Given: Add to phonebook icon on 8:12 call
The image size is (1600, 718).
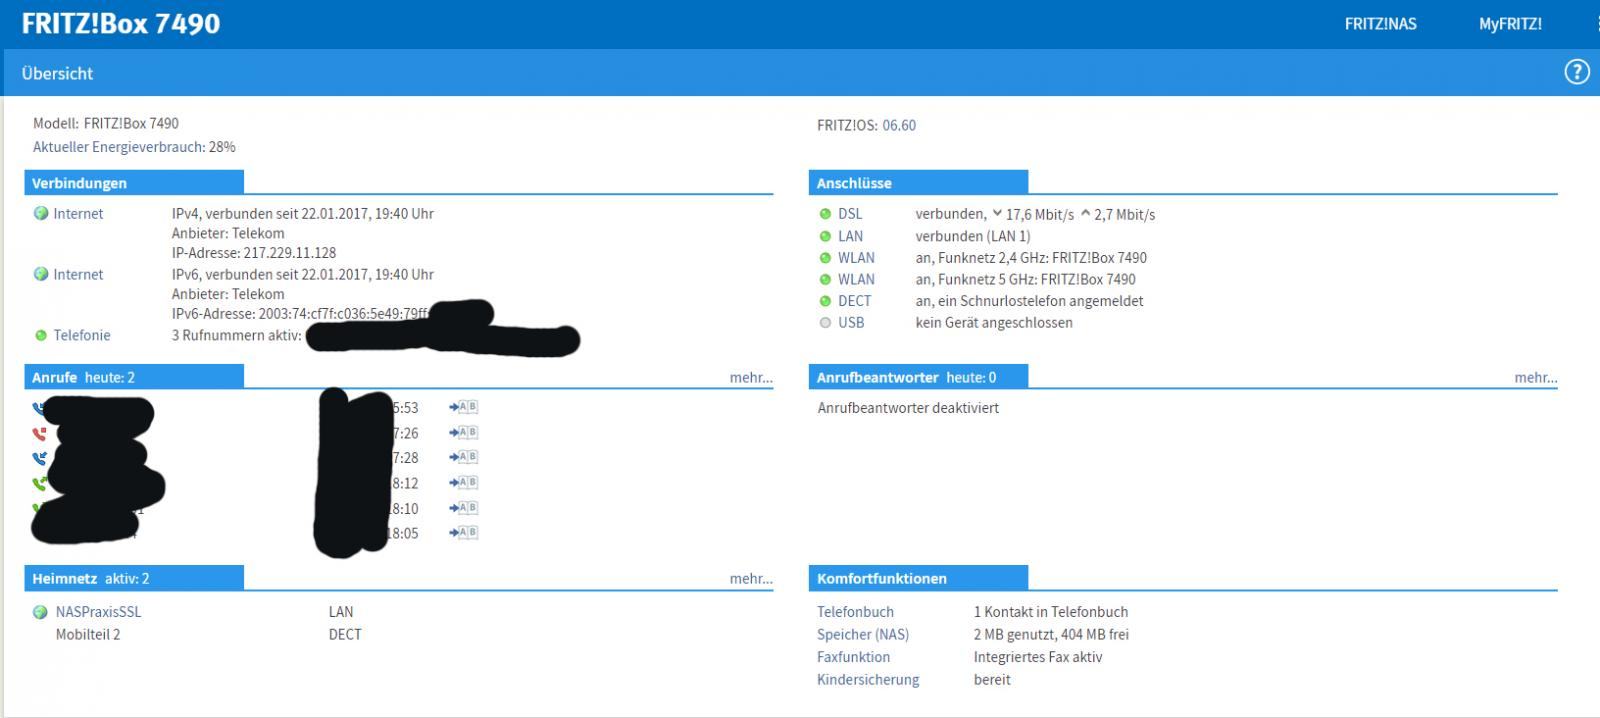Looking at the screenshot, I should (x=463, y=482).
